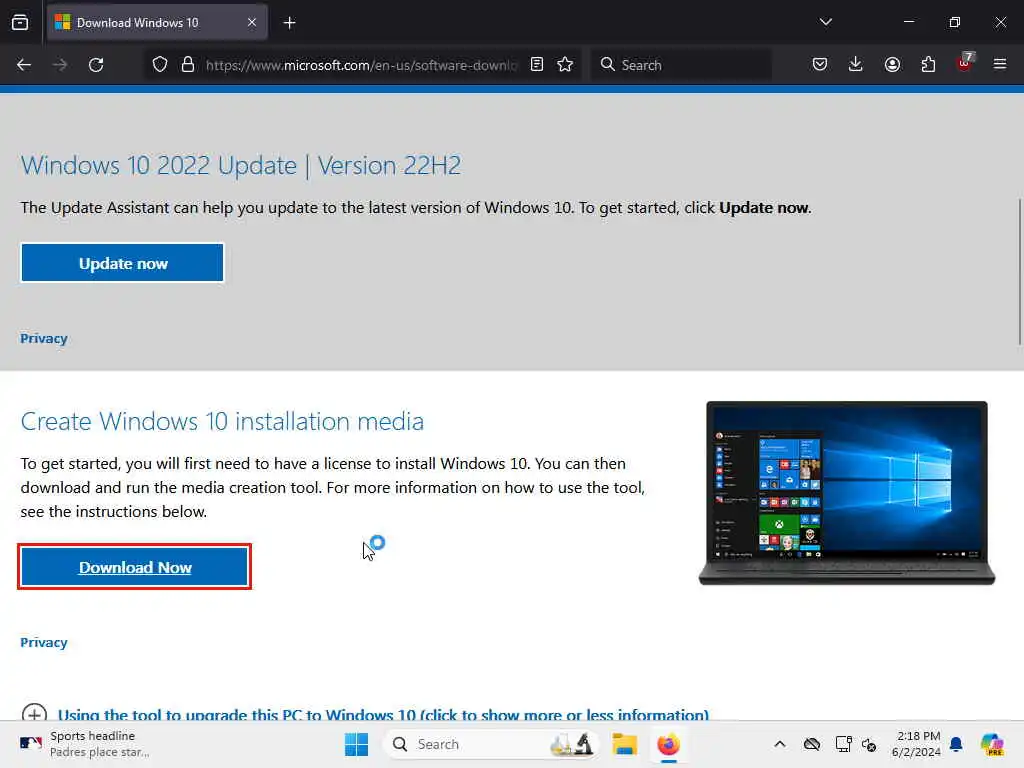Click the microsoft.com URL address bar
This screenshot has width=1024, height=768.
[361, 65]
